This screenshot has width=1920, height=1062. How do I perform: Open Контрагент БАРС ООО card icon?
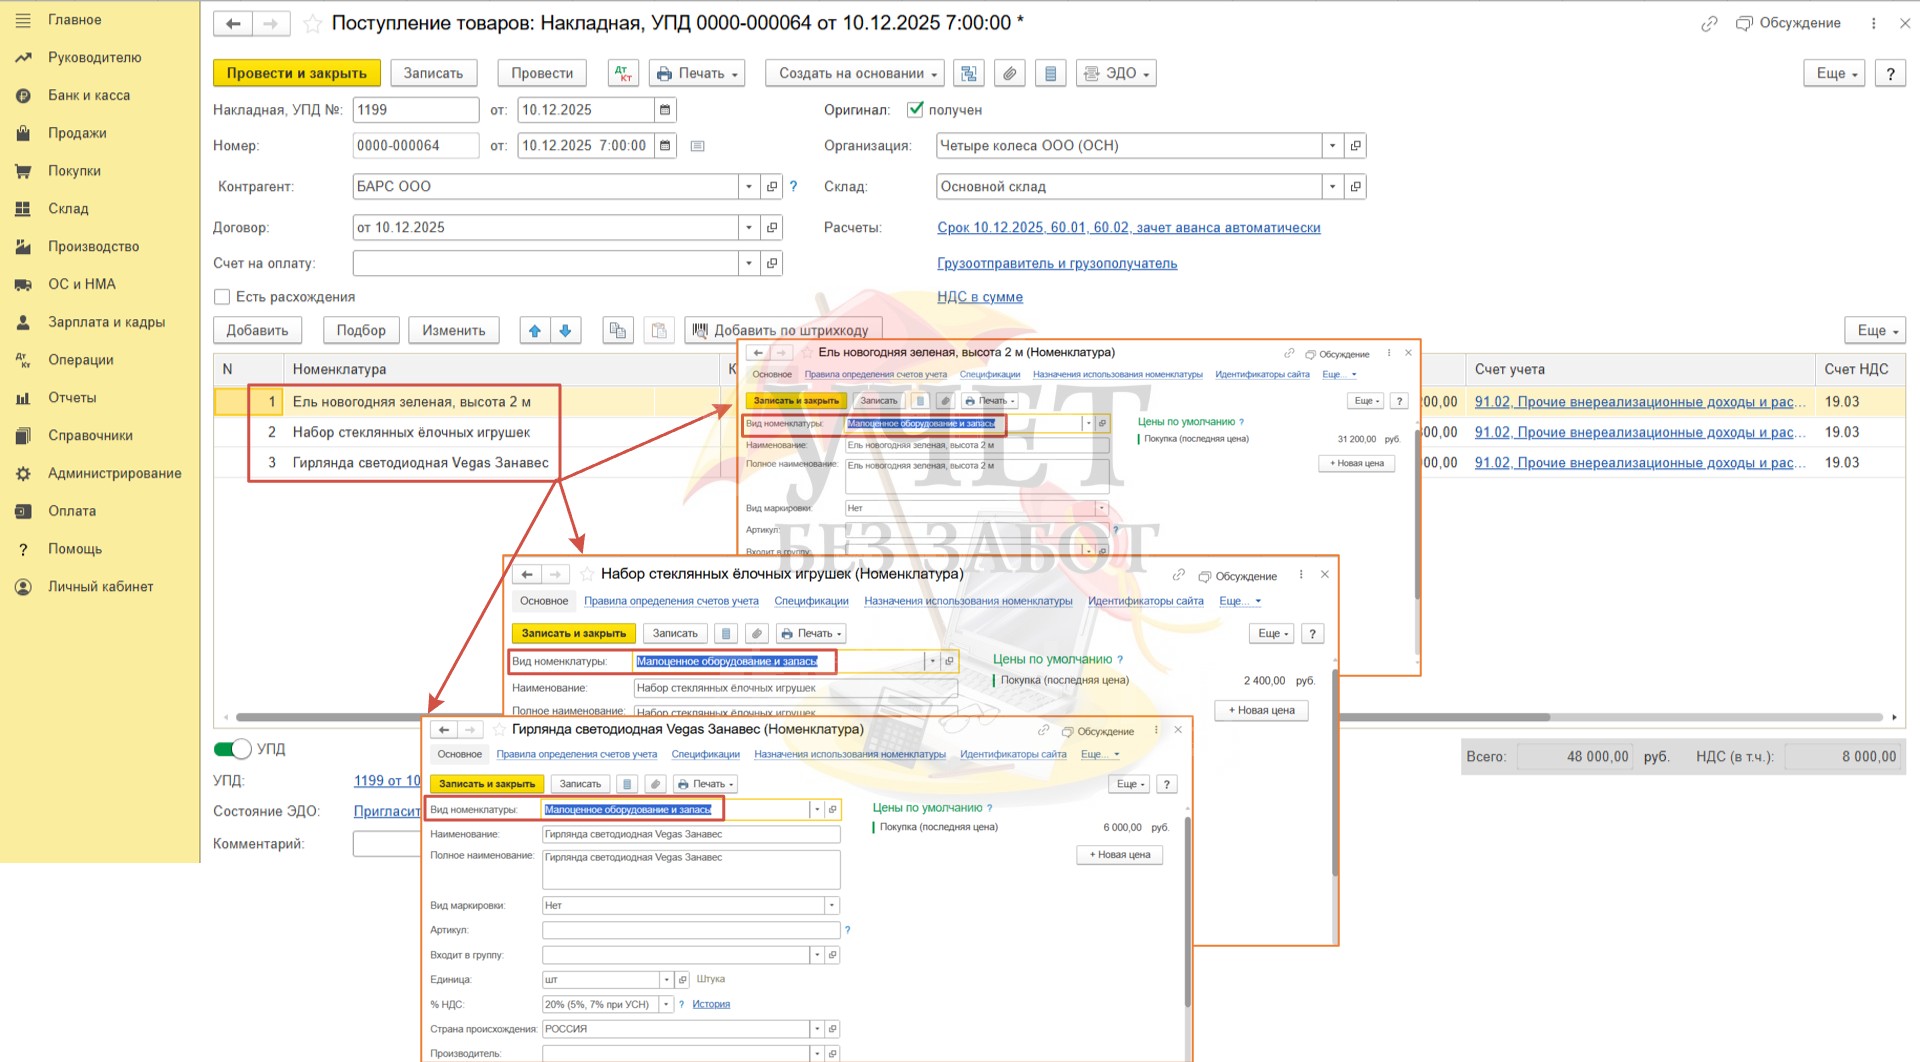(772, 186)
